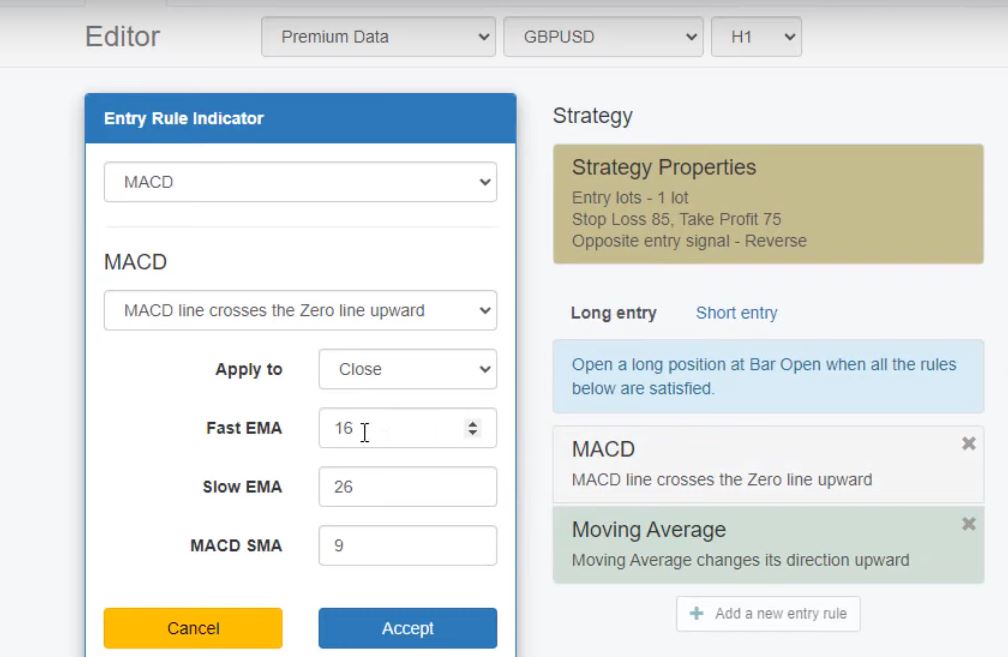
Task: Click the MACD SMA input field
Action: (x=407, y=546)
